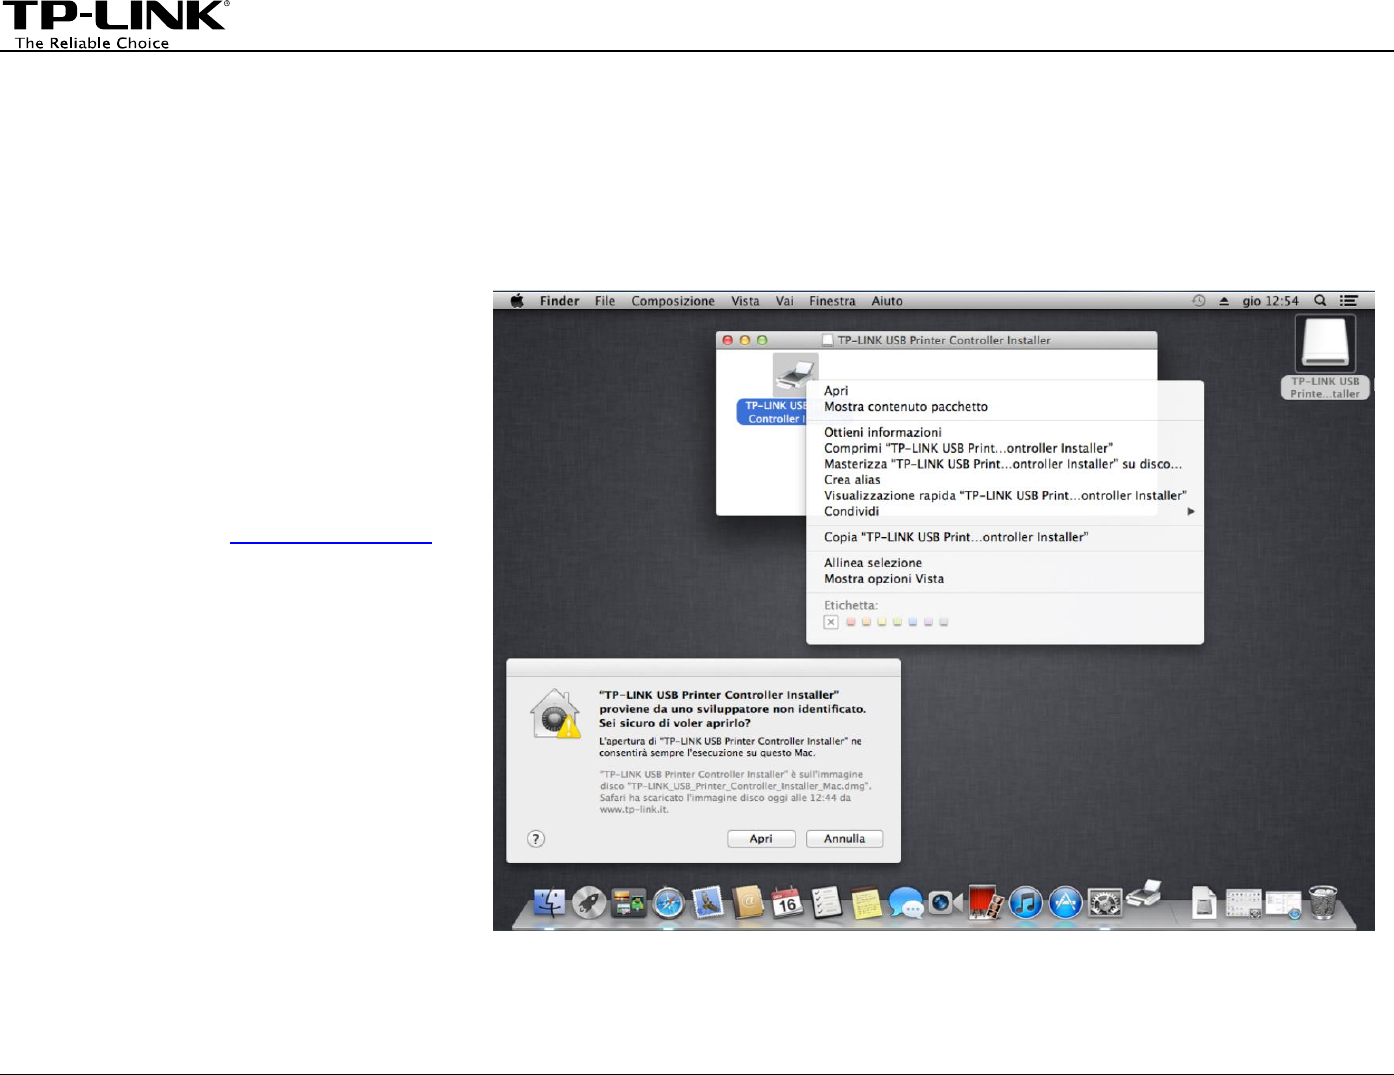Click the gio 12:54 clock
The height and width of the screenshot is (1075, 1394).
(1270, 300)
